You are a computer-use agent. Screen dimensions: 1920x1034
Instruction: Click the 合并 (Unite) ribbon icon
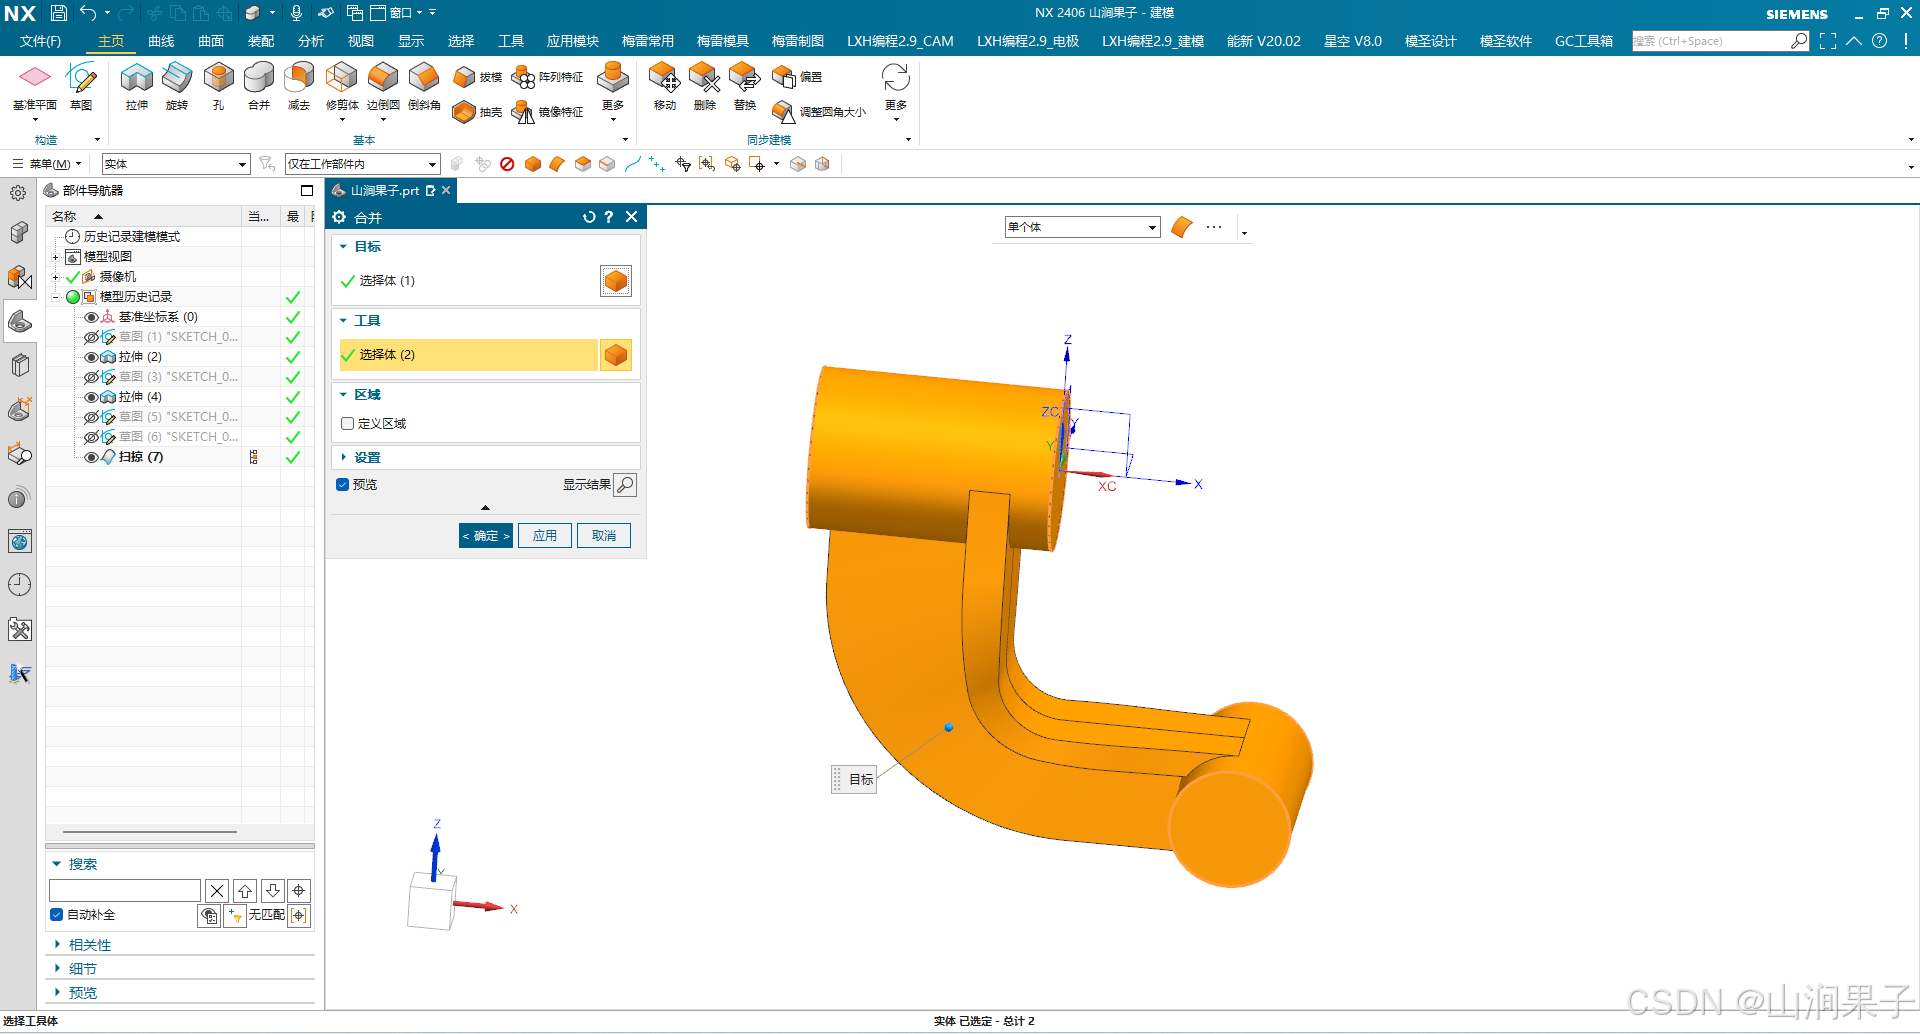[x=259, y=86]
